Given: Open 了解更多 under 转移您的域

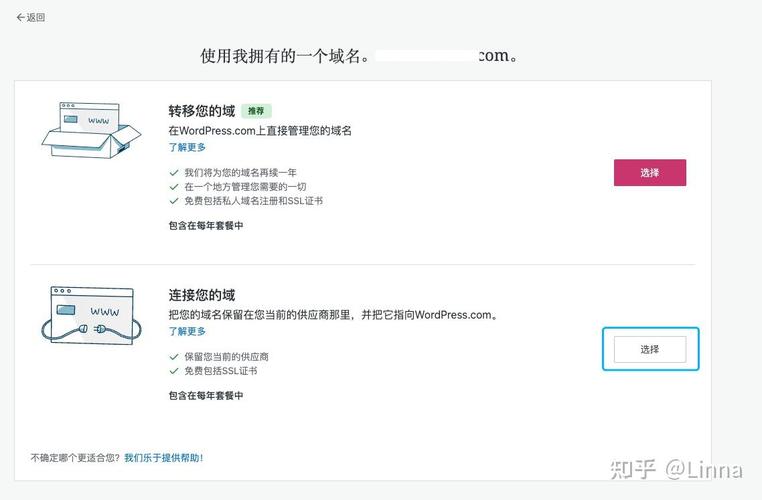Looking at the screenshot, I should coord(187,147).
